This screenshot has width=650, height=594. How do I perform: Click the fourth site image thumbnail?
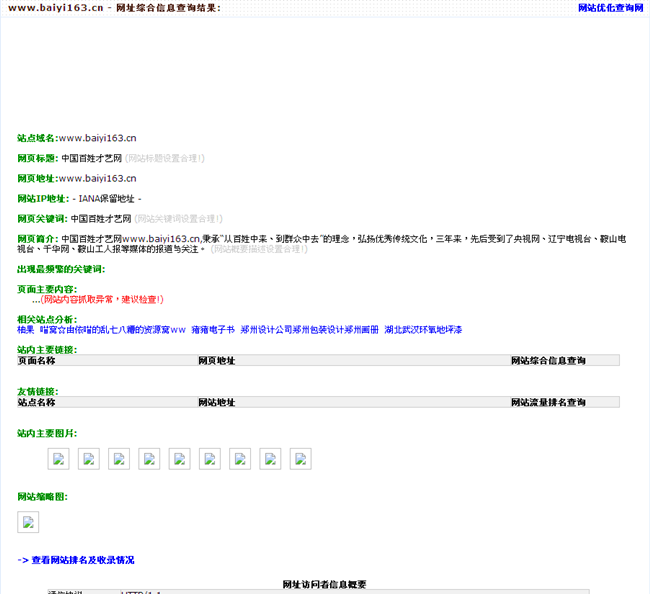pyautogui.click(x=150, y=459)
